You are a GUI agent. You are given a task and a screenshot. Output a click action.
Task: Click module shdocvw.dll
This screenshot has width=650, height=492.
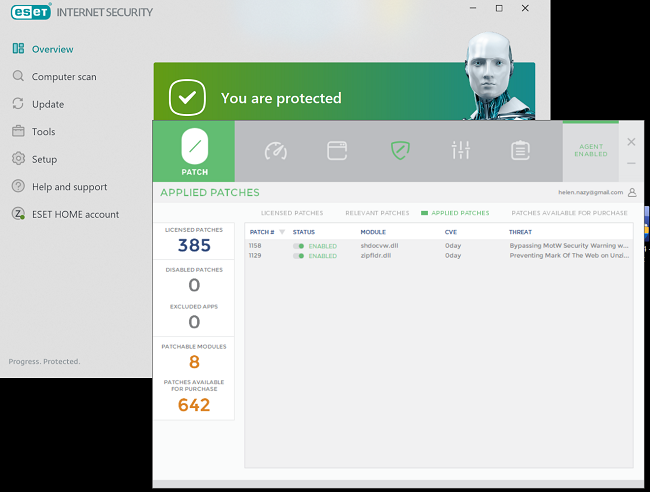click(x=379, y=246)
